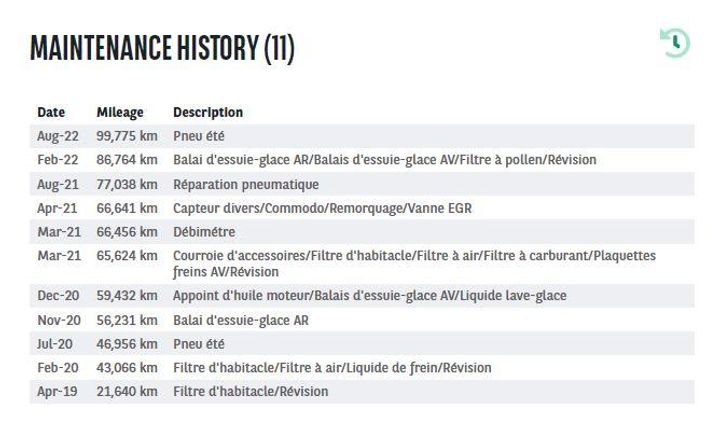Click the Débimétre row
This screenshot has height=427, width=720.
click(x=362, y=232)
